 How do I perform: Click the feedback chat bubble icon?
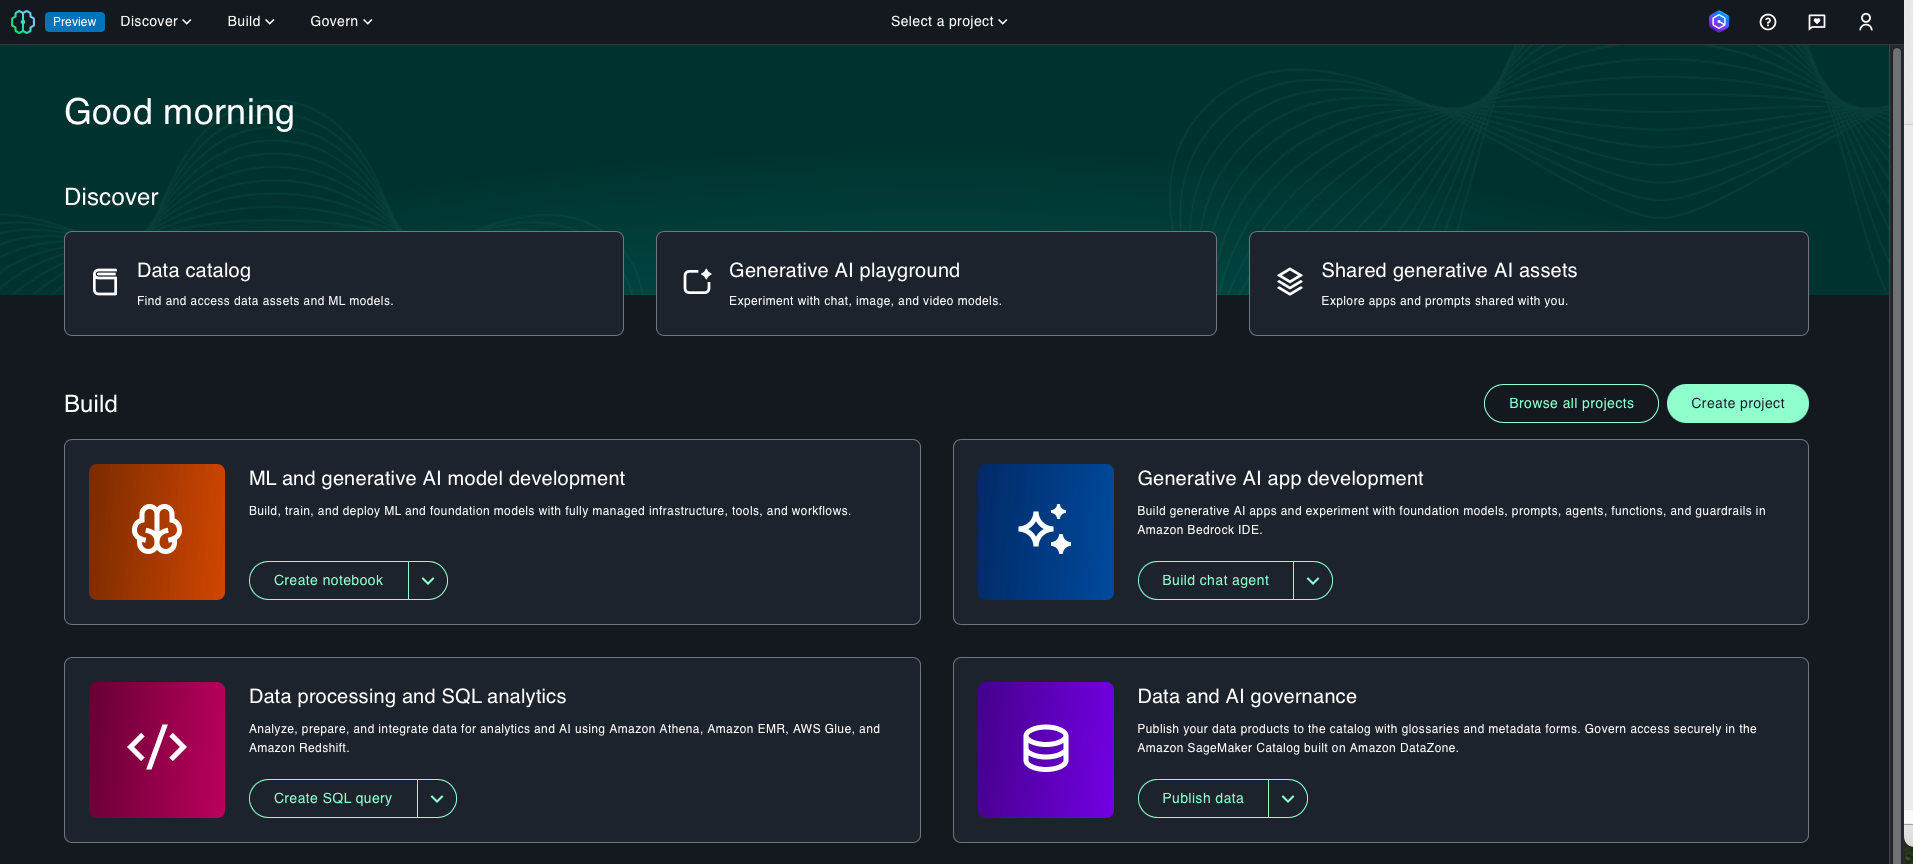point(1816,22)
